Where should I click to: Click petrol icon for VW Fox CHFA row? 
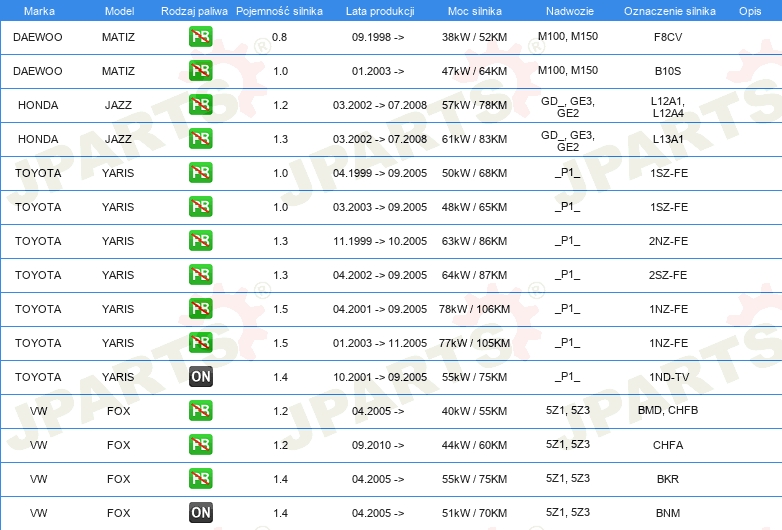(200, 445)
